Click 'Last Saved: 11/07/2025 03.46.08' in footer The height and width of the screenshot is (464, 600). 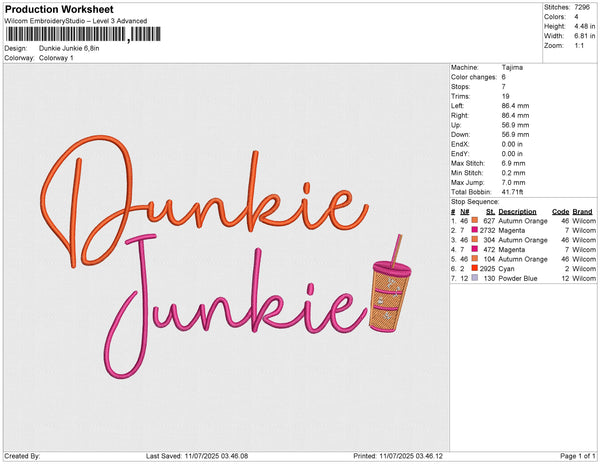pos(197,456)
